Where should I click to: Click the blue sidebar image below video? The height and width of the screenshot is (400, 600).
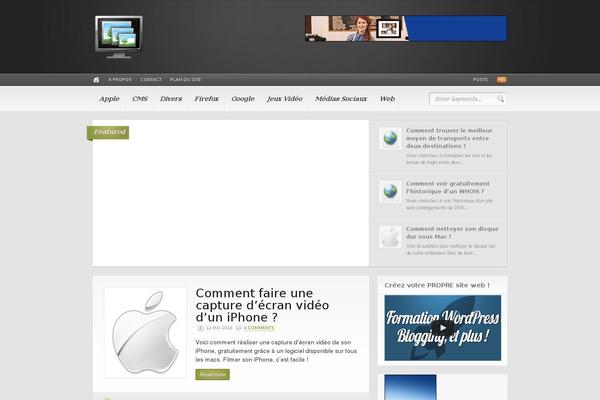(410, 387)
